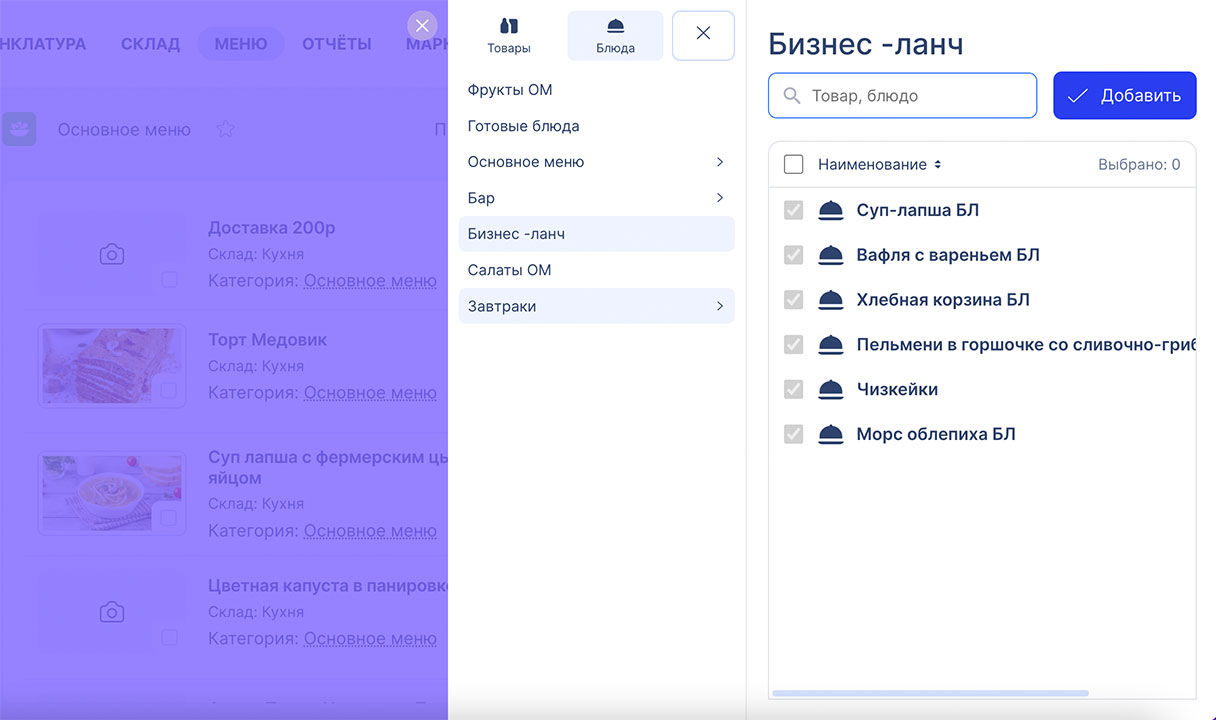This screenshot has height=720, width=1216.
Task: Switch to the Товары tab
Action: [509, 36]
